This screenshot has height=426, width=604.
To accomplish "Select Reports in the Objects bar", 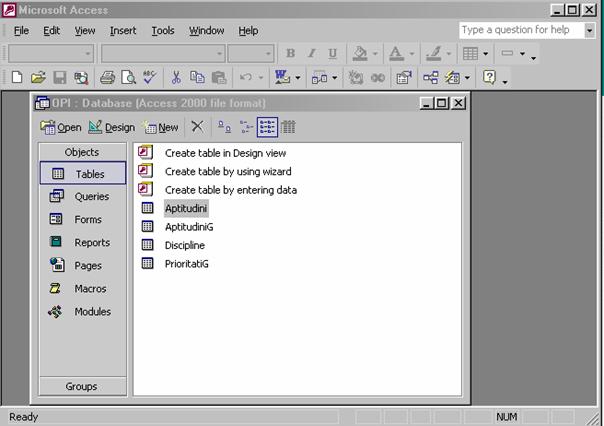I will point(82,242).
